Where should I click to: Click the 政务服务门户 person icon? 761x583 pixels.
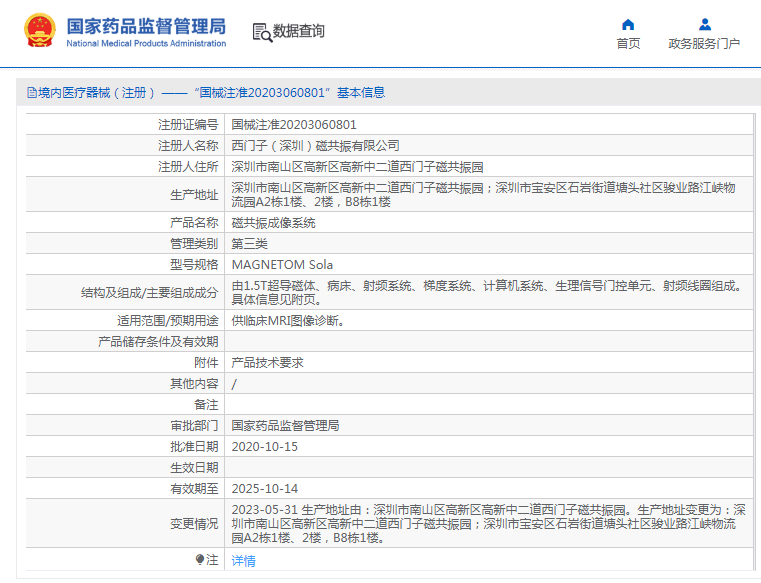point(705,24)
